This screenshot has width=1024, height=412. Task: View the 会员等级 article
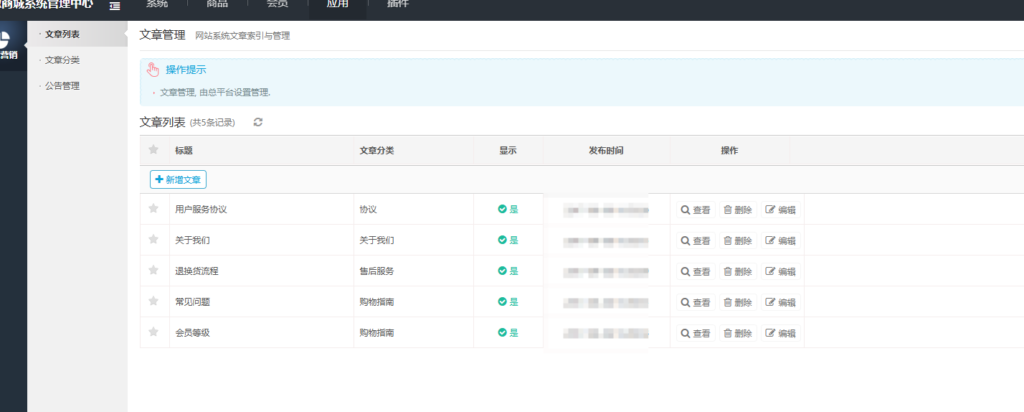click(696, 333)
